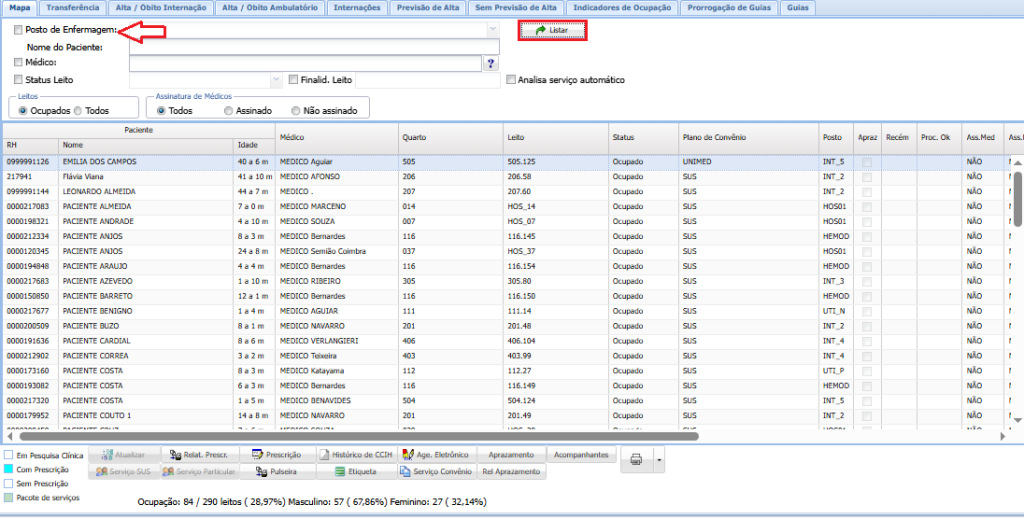Image resolution: width=1024 pixels, height=519 pixels.
Task: Click the Etiqueta button
Action: 357,471
